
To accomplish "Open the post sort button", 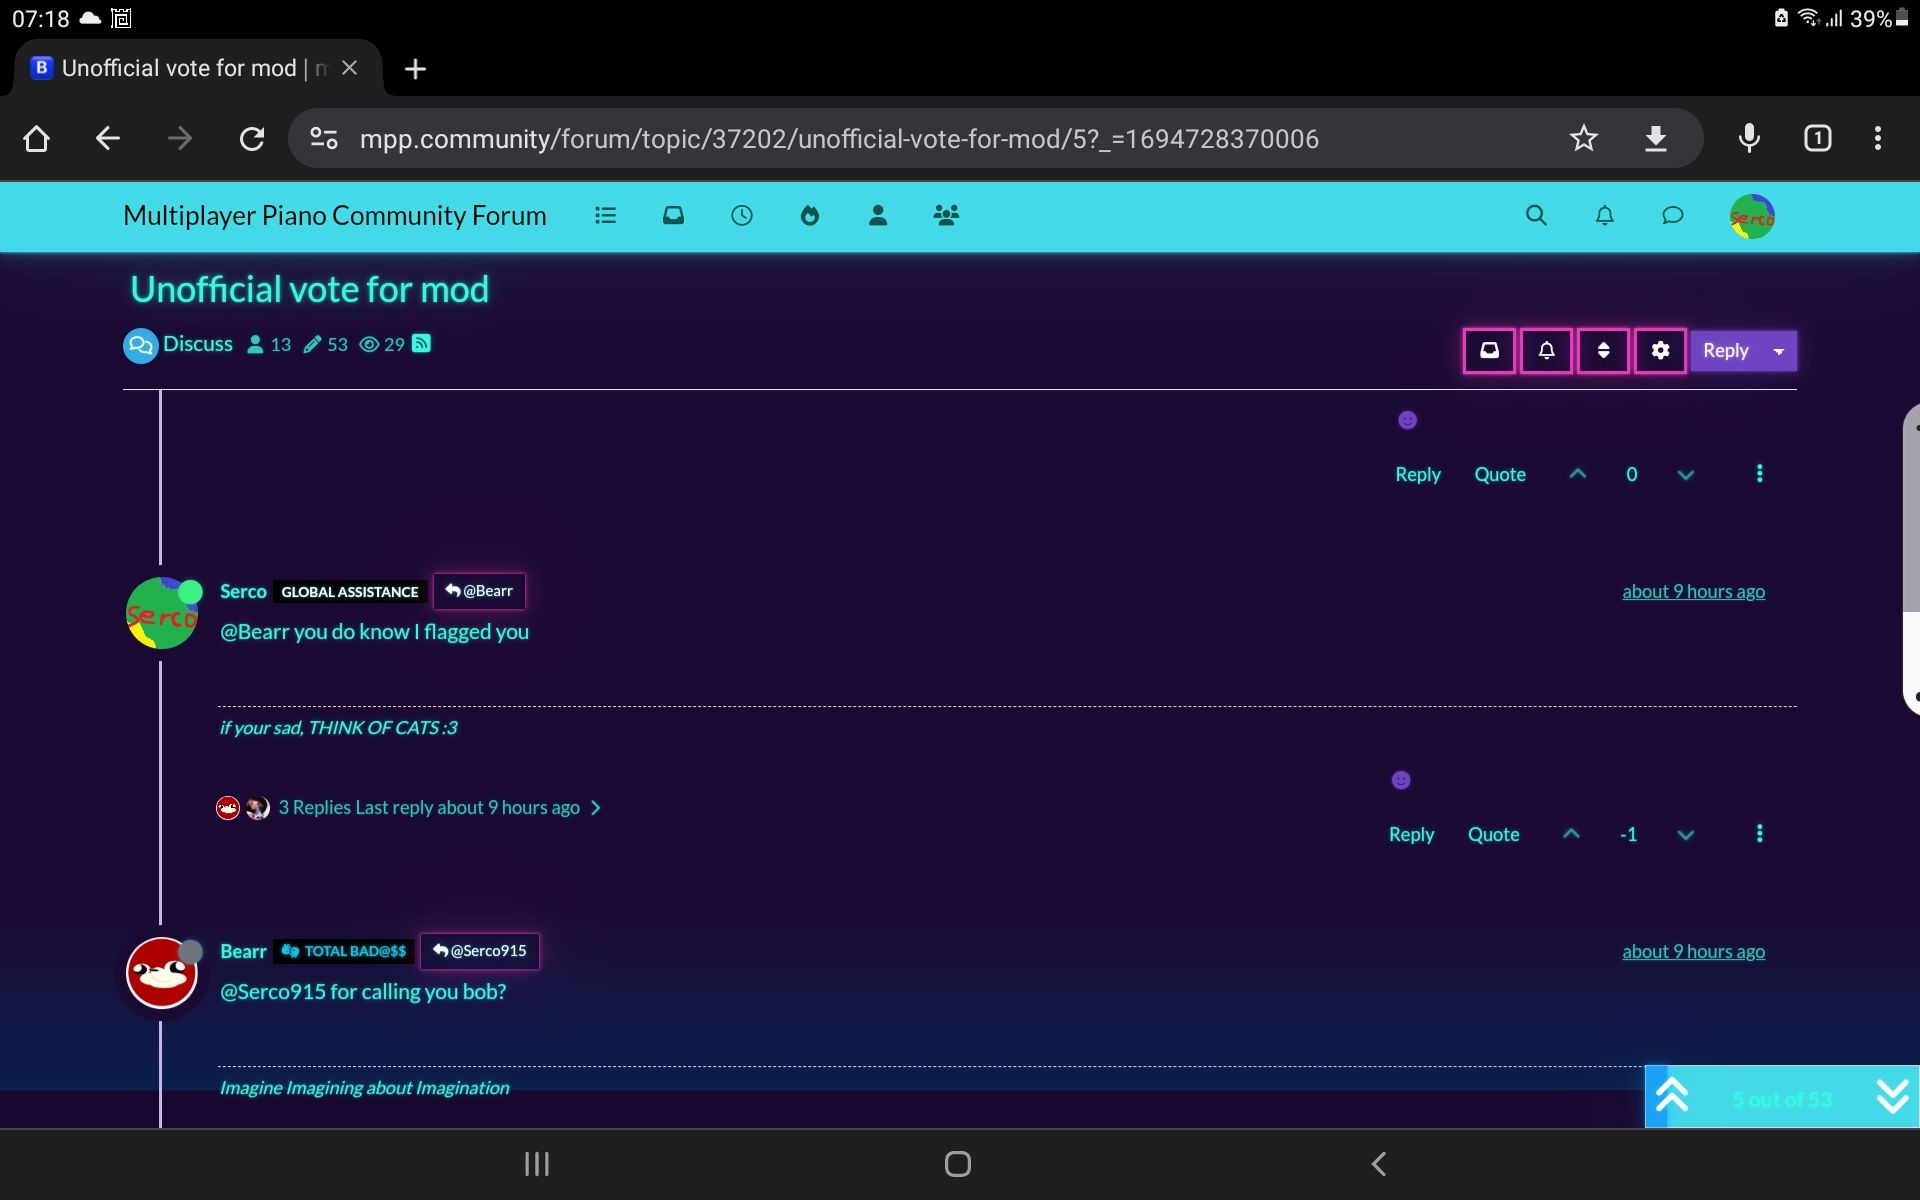I will tap(1603, 351).
